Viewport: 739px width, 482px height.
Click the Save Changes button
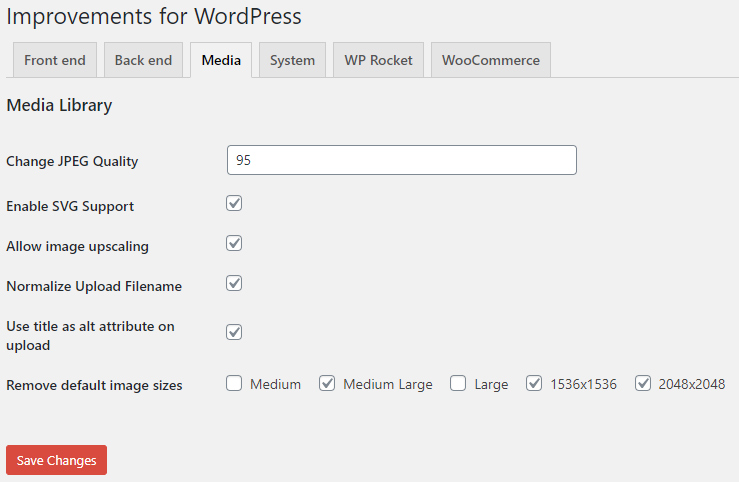coord(57,460)
